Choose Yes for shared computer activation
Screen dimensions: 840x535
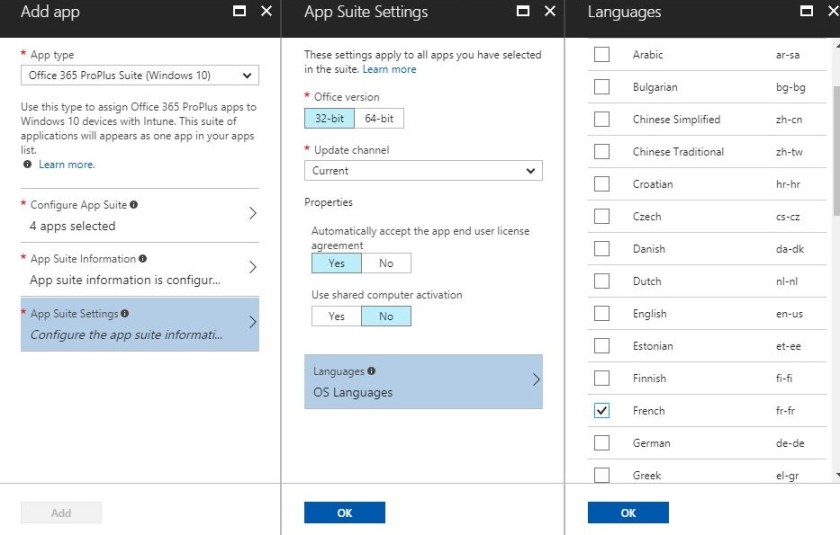[336, 316]
